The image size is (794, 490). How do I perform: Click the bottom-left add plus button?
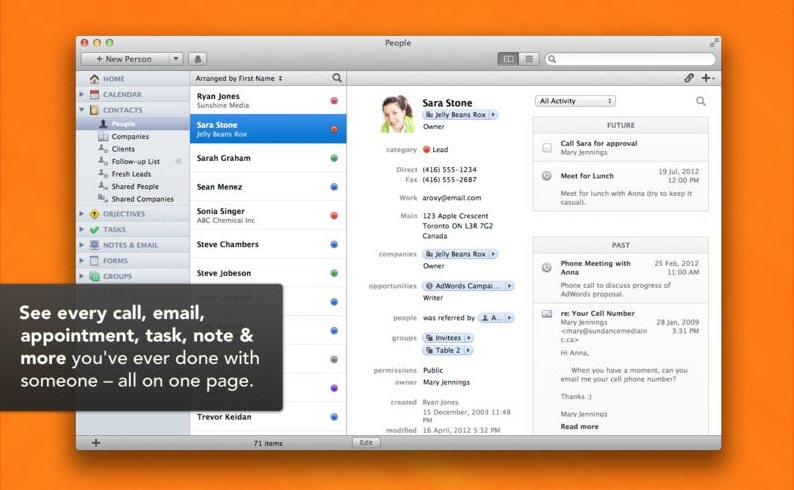pyautogui.click(x=96, y=443)
